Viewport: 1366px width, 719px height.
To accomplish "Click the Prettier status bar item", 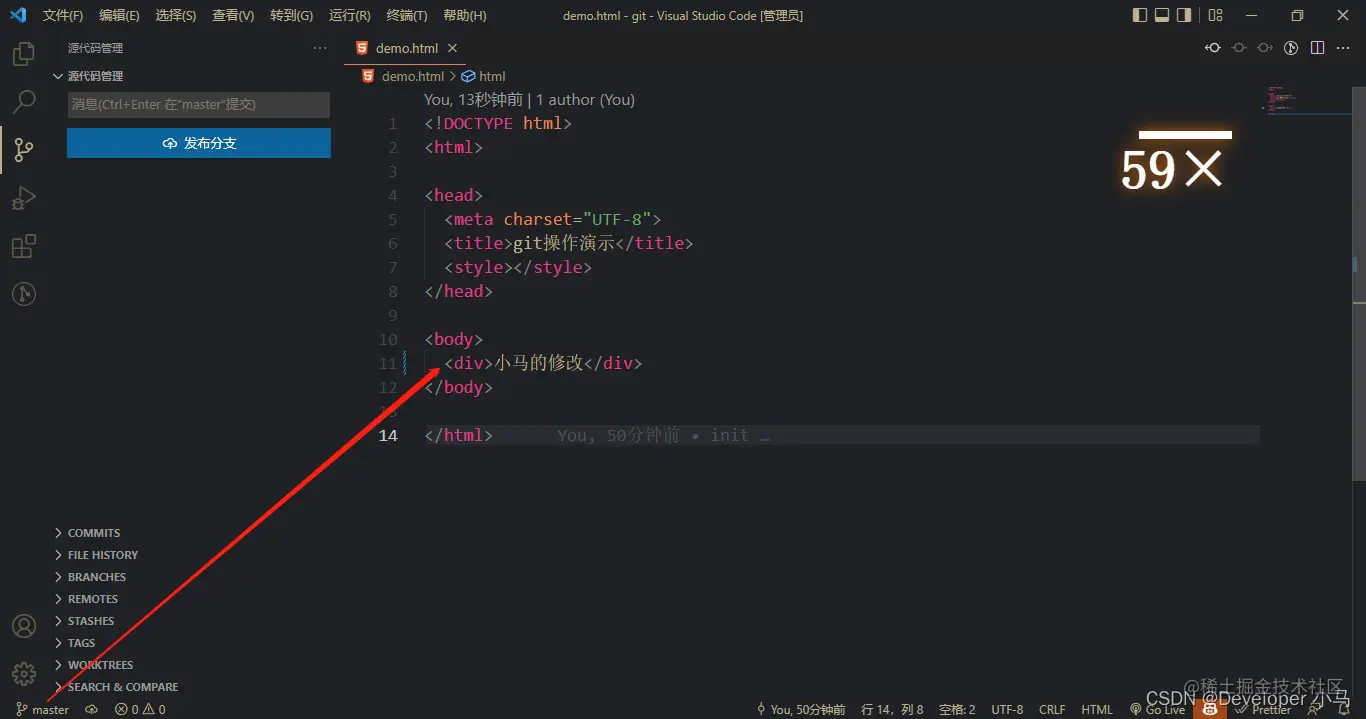I will [1265, 709].
